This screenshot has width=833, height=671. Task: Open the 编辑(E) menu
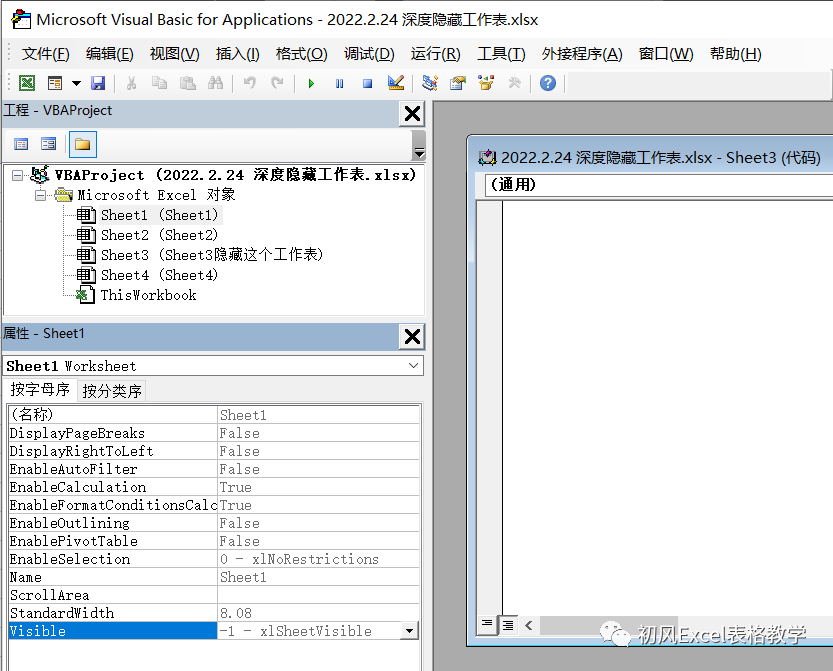[109, 54]
